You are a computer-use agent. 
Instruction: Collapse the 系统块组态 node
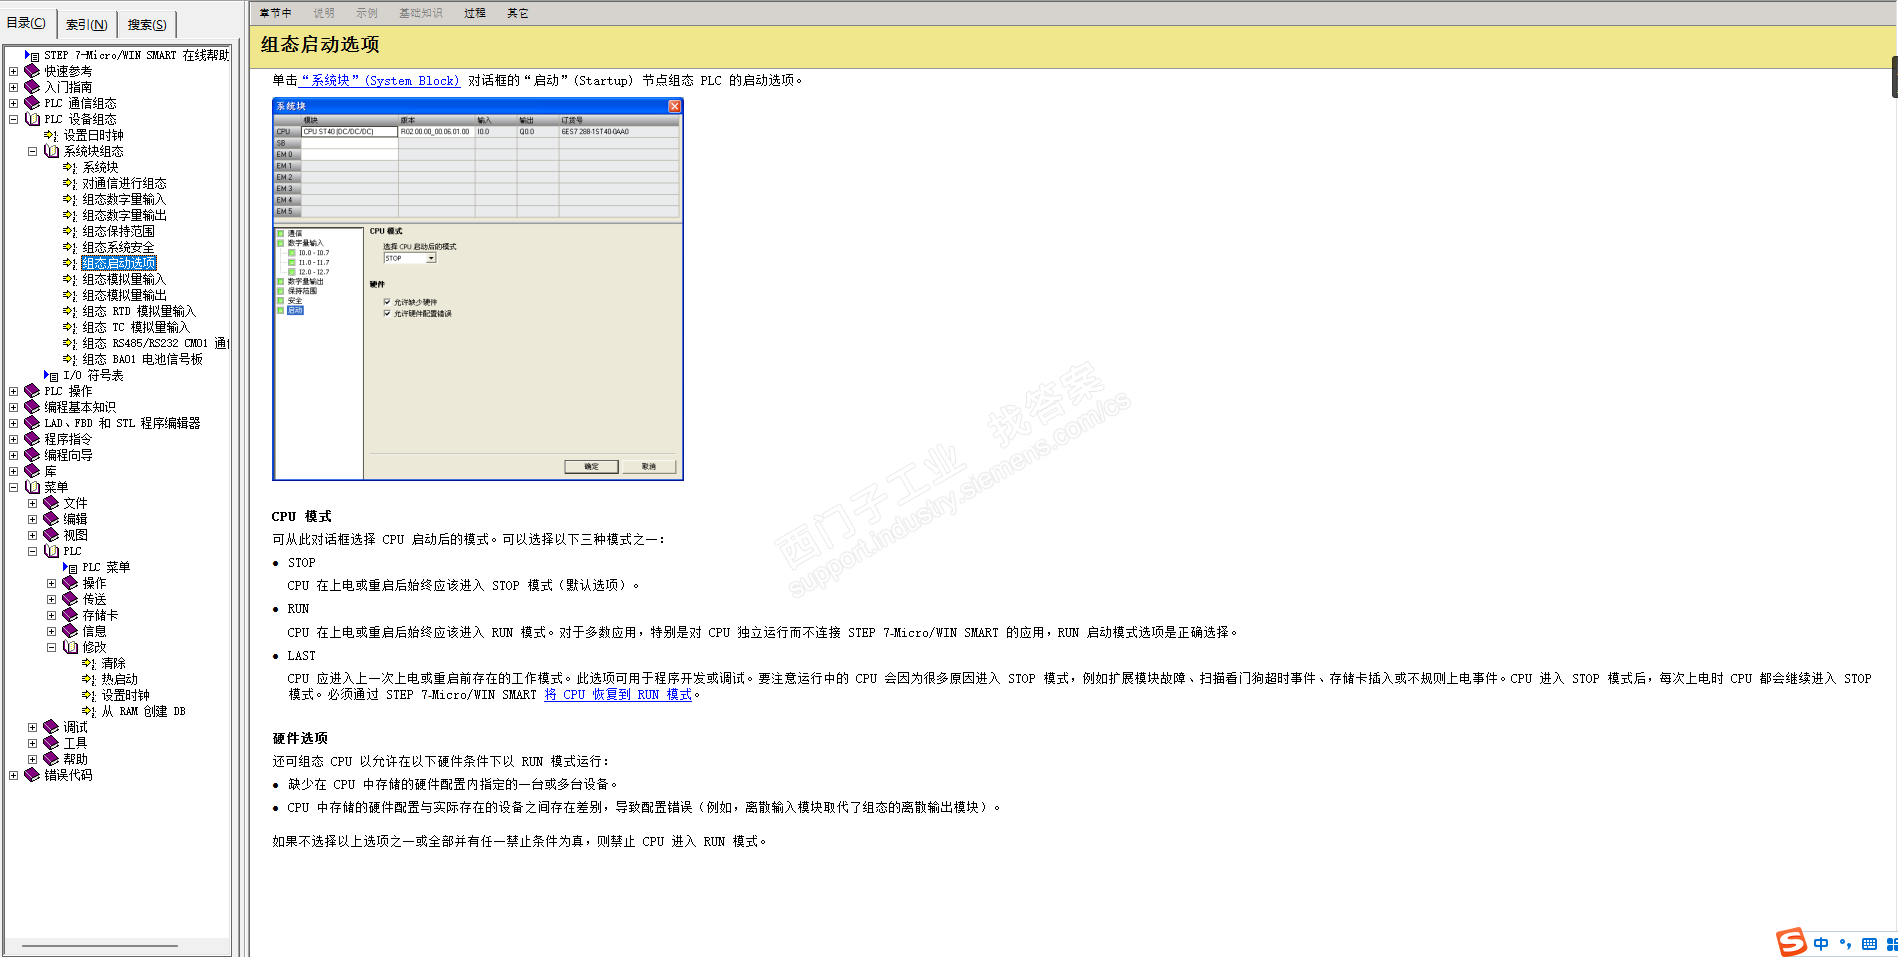point(32,151)
